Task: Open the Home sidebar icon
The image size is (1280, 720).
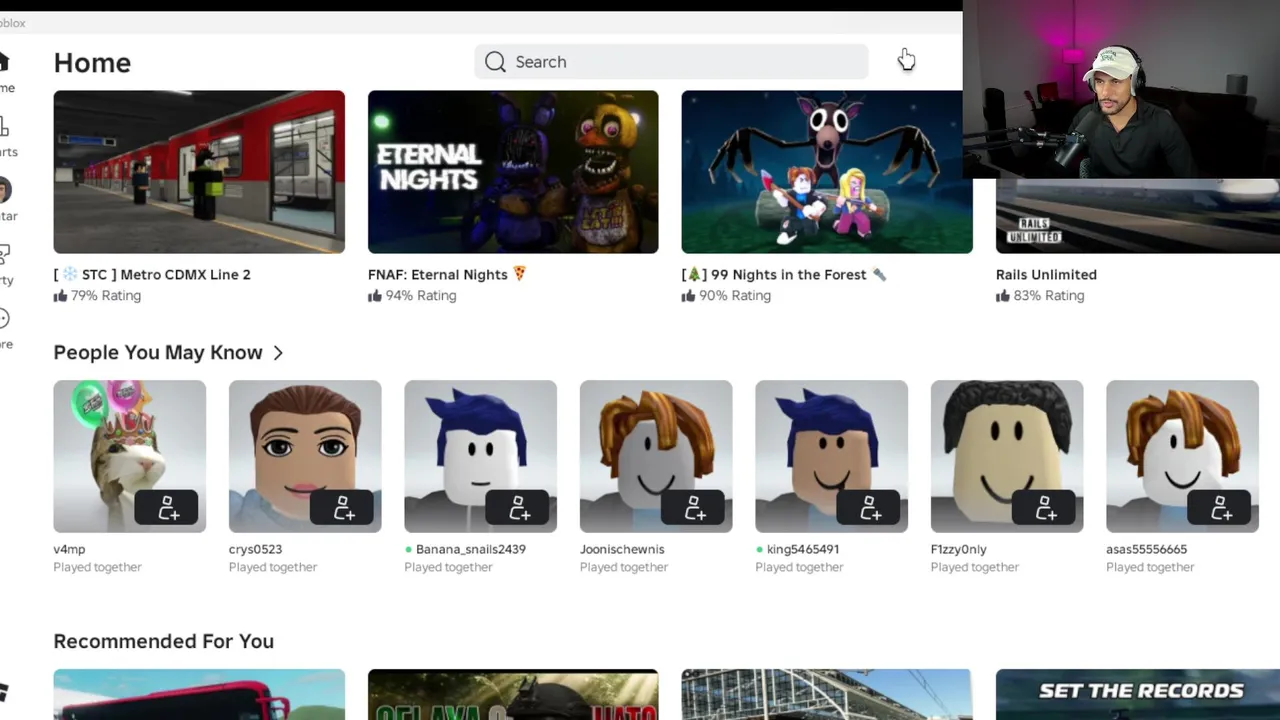Action: pyautogui.click(x=4, y=62)
